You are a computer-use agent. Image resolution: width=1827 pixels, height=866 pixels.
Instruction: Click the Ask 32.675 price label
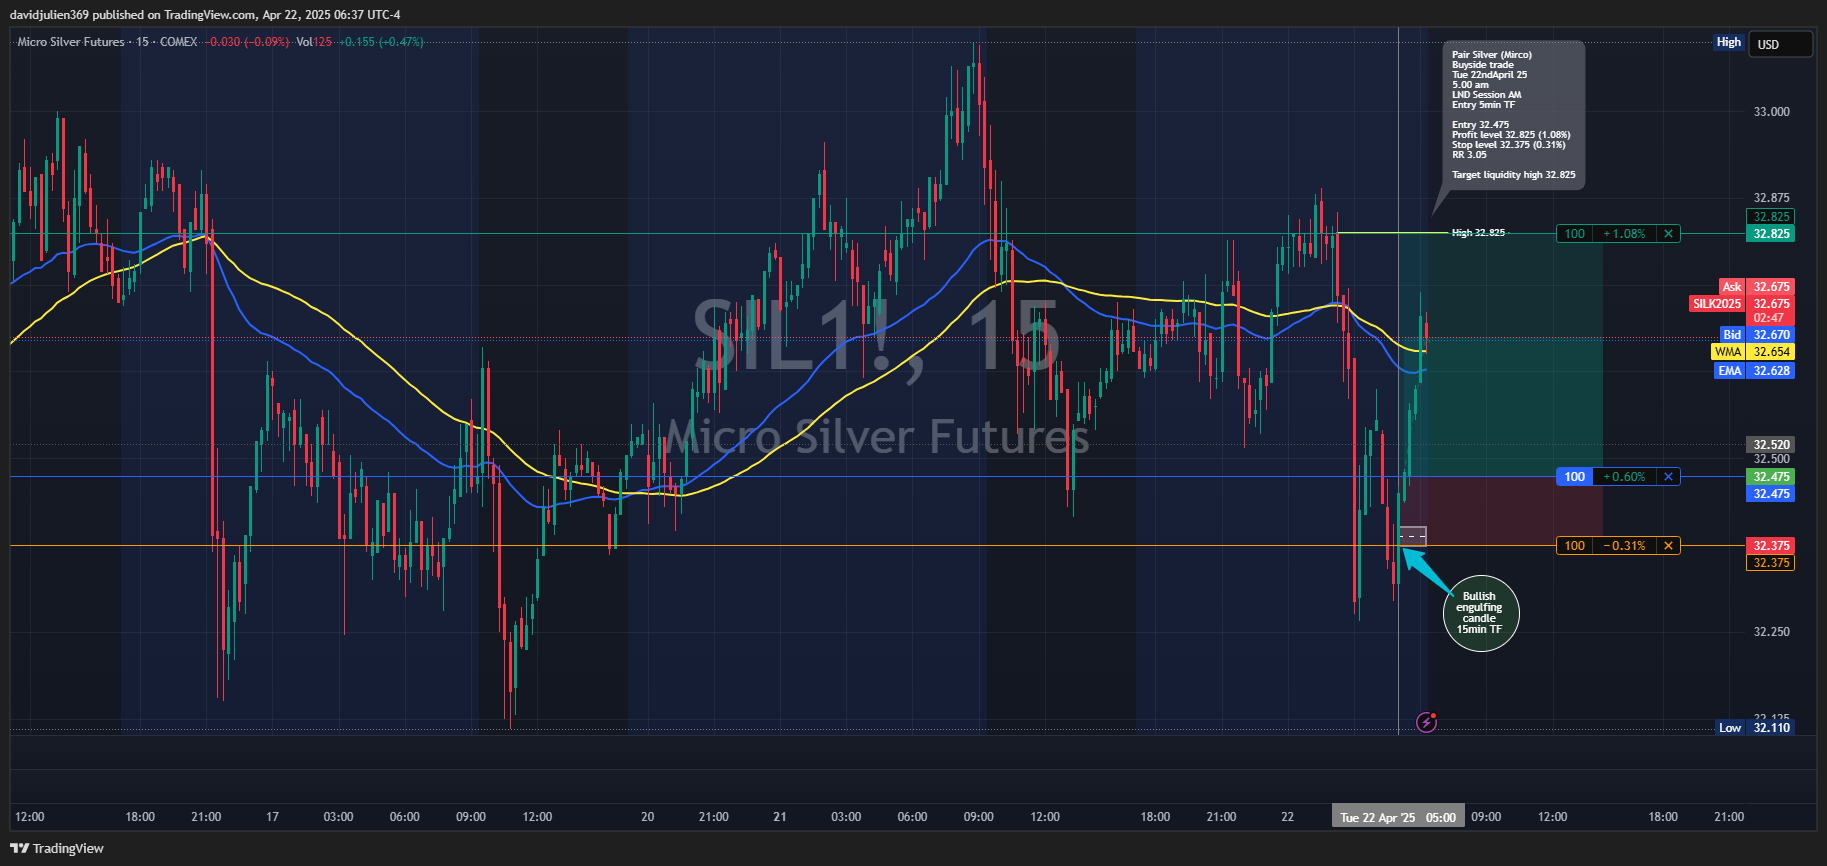point(1756,287)
